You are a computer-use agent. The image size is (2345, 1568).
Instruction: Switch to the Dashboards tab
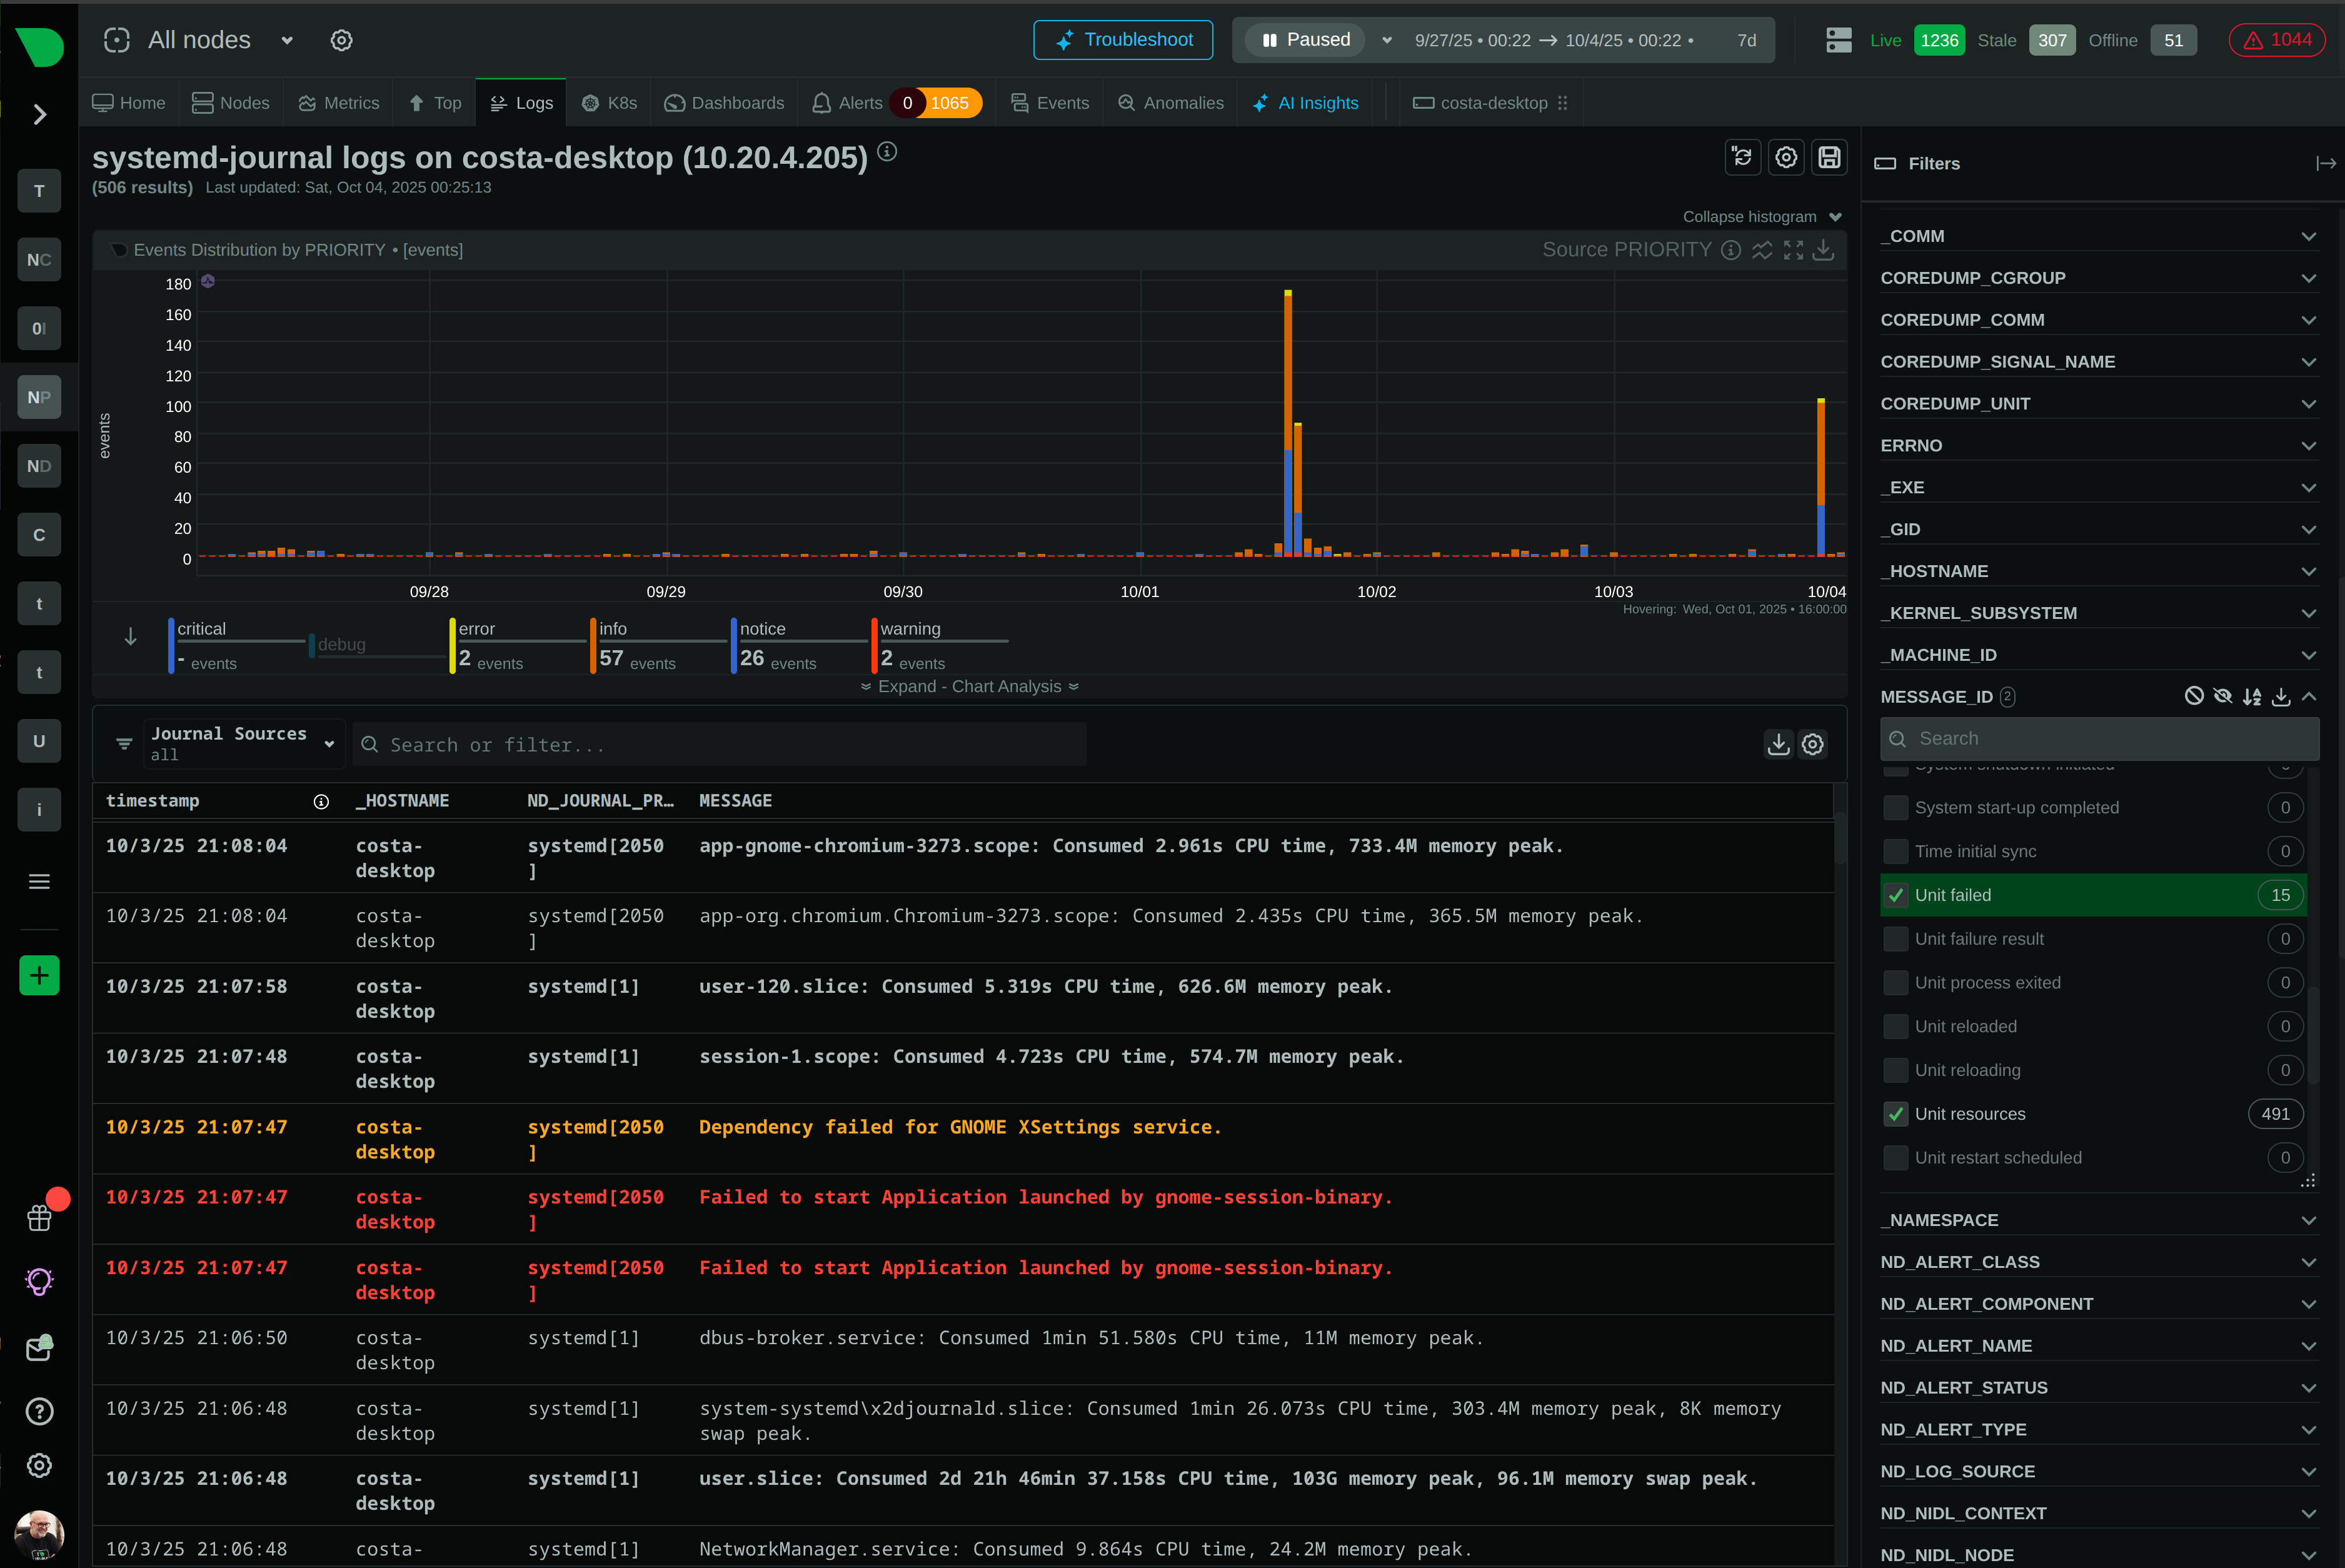(x=736, y=102)
